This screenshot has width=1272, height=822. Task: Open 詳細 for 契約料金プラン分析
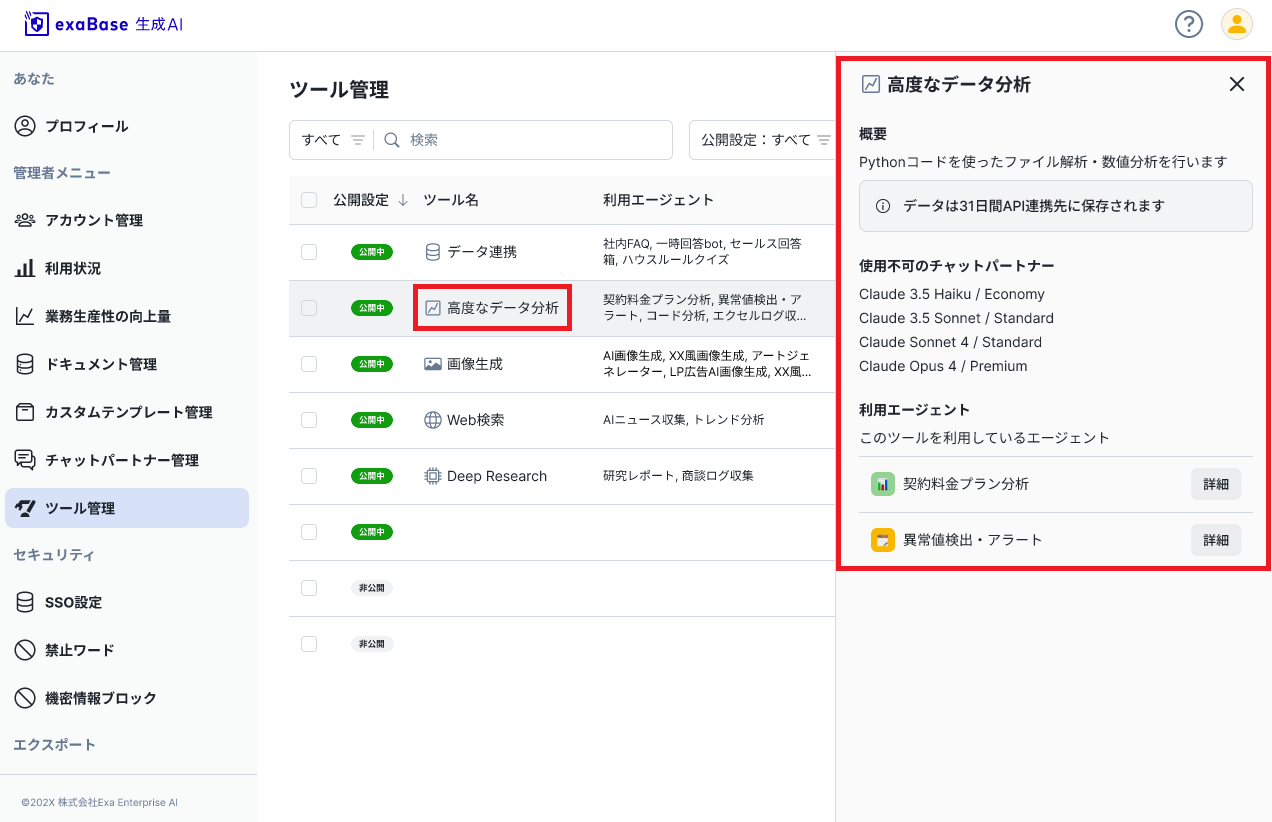1216,484
